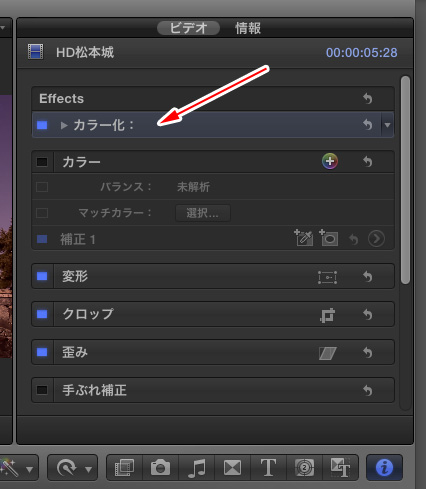Toggle the カラー化 effect checkbox
Screen dimensions: 426x489
pyautogui.click(x=42, y=125)
